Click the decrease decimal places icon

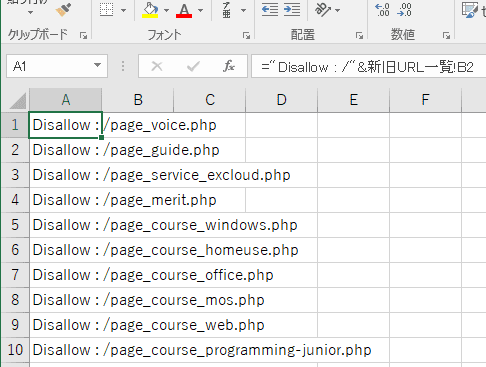[x=404, y=10]
